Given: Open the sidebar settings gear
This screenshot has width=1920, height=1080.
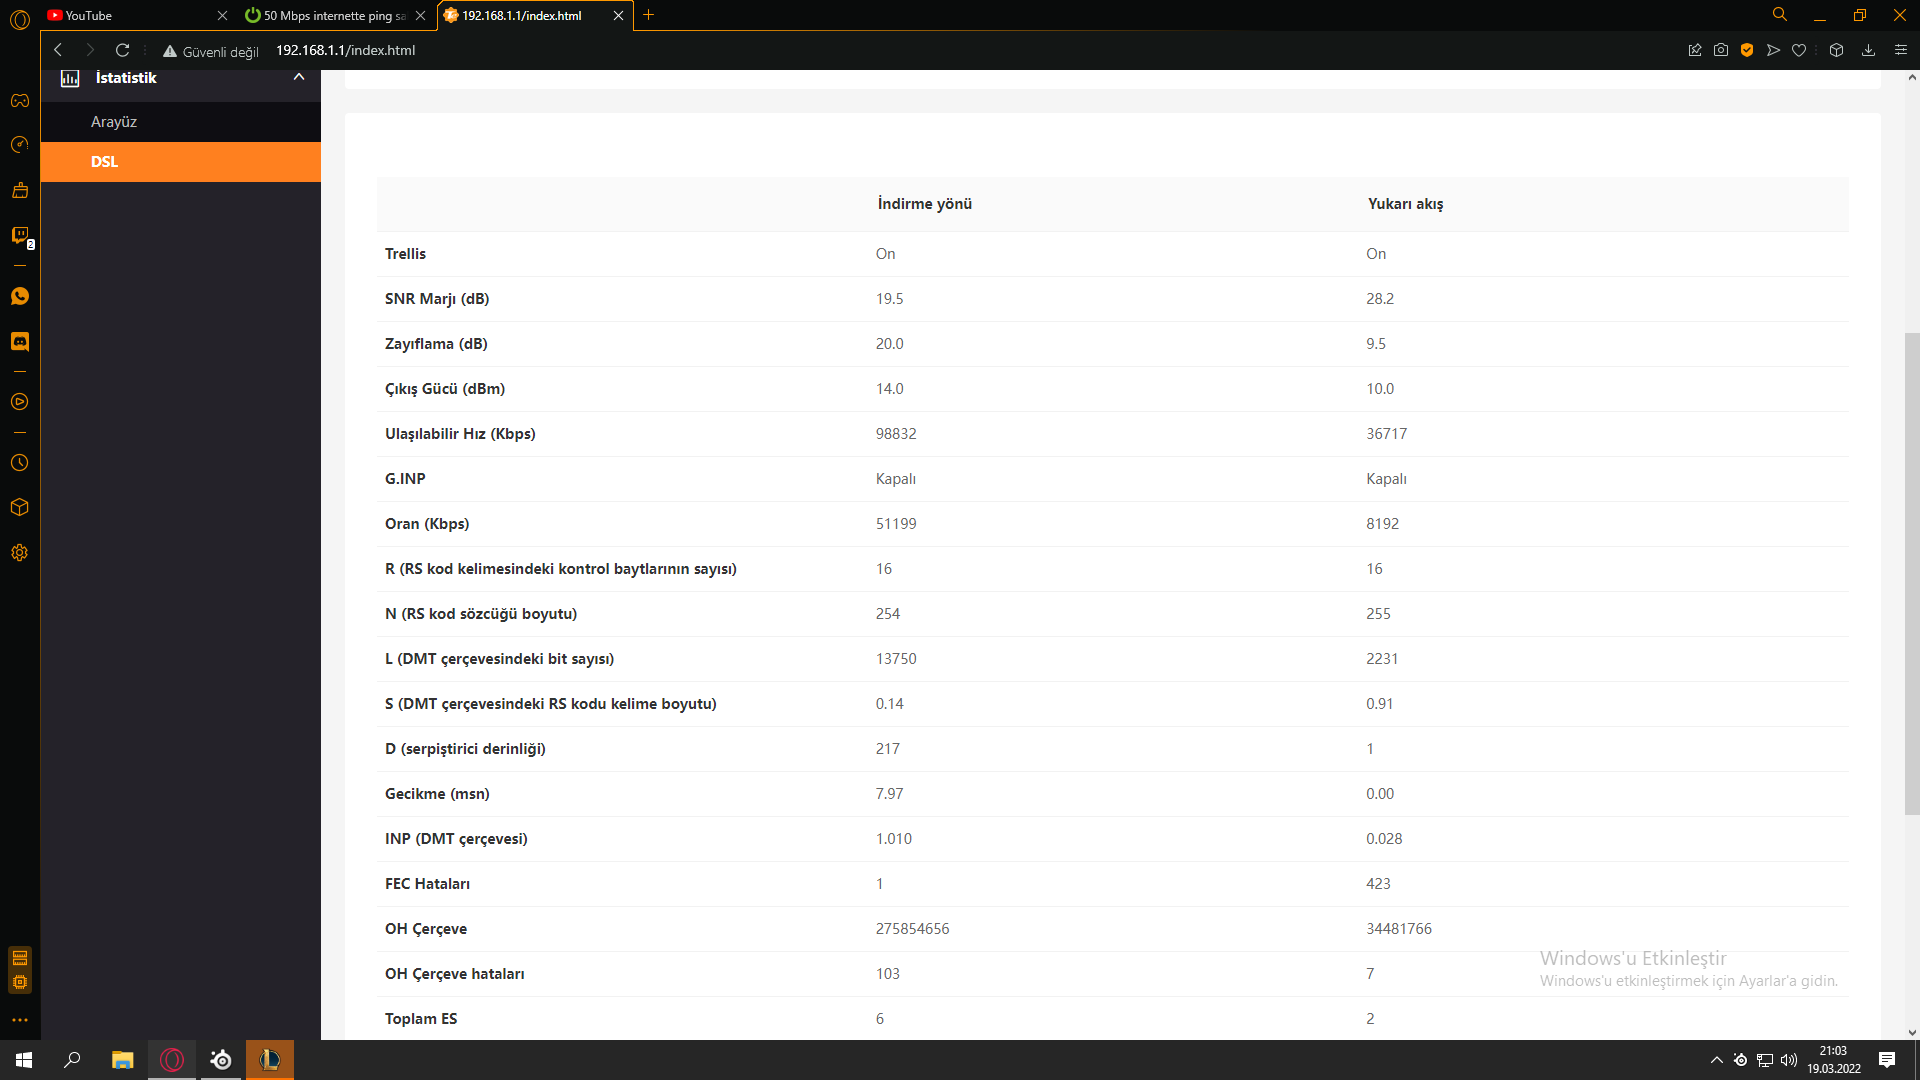Looking at the screenshot, I should 19,553.
